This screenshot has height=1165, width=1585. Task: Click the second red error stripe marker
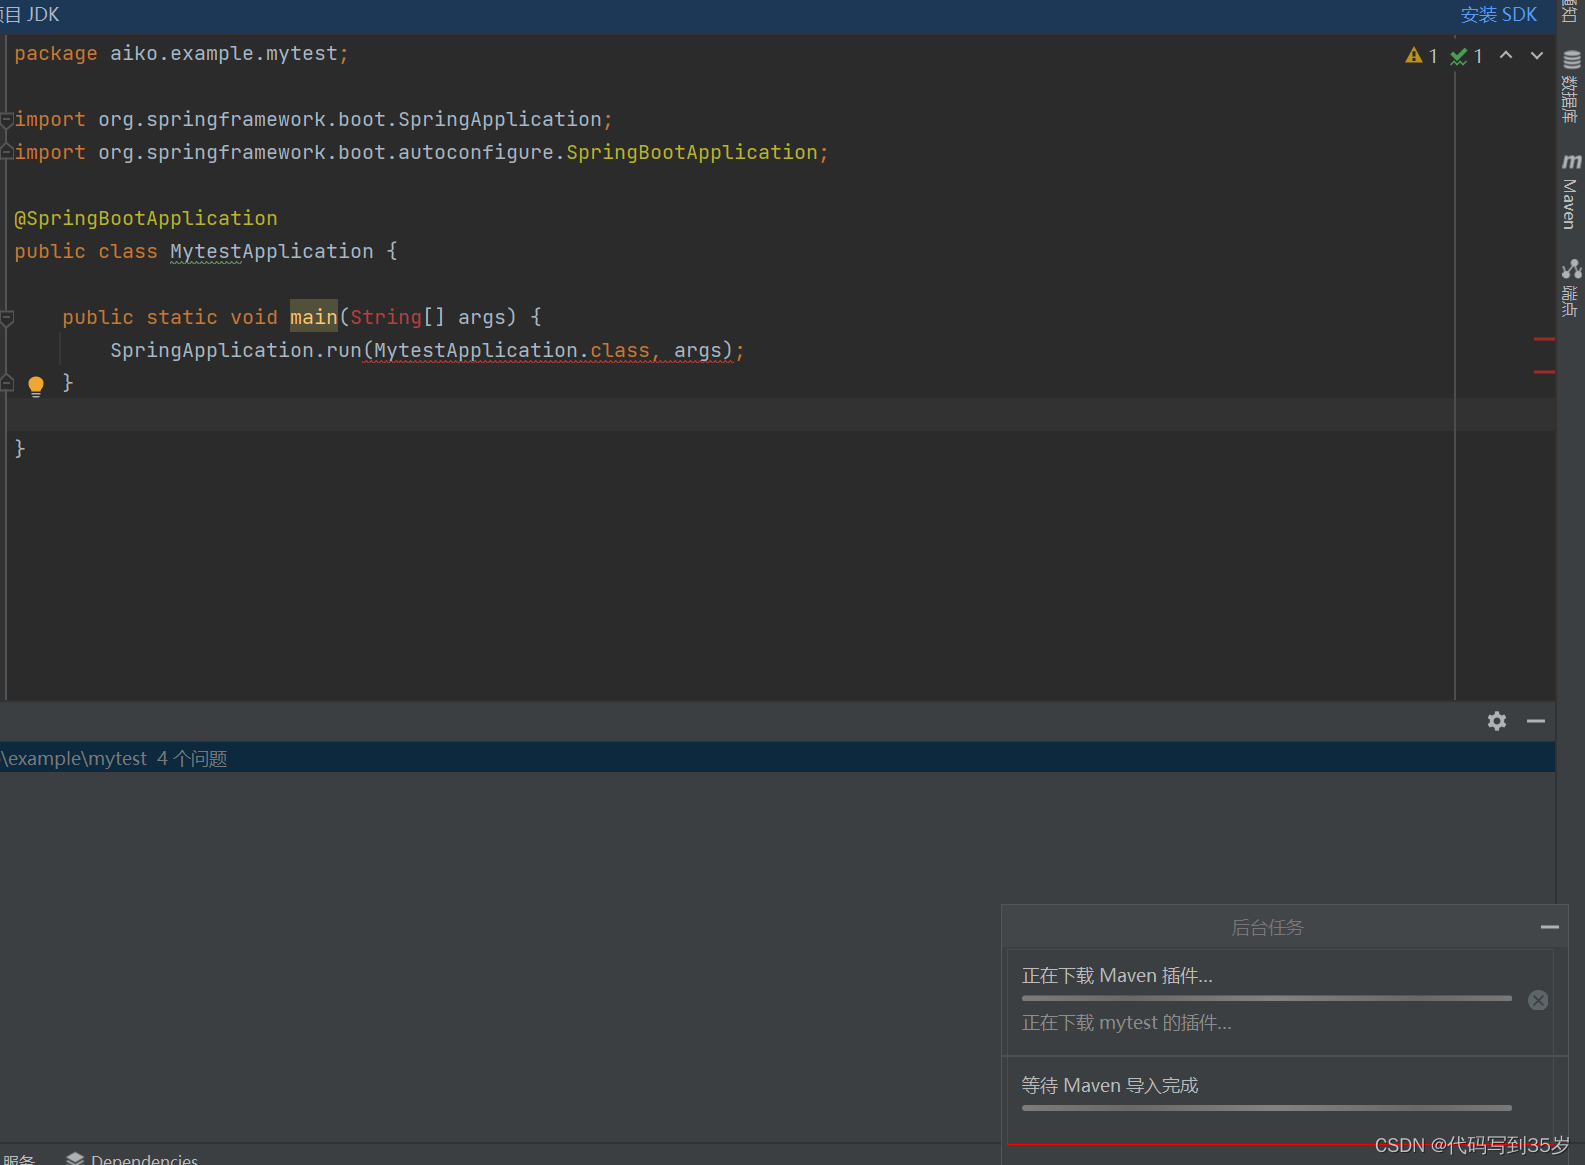[1544, 372]
